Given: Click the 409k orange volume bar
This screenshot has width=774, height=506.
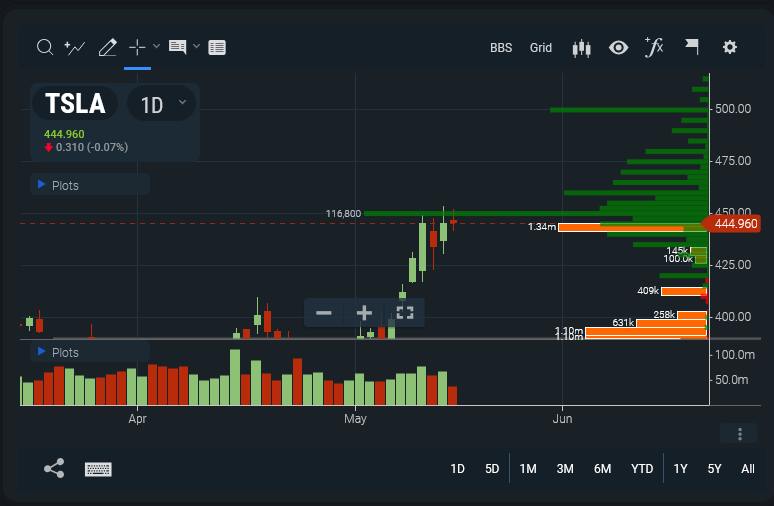Looking at the screenshot, I should tap(684, 291).
